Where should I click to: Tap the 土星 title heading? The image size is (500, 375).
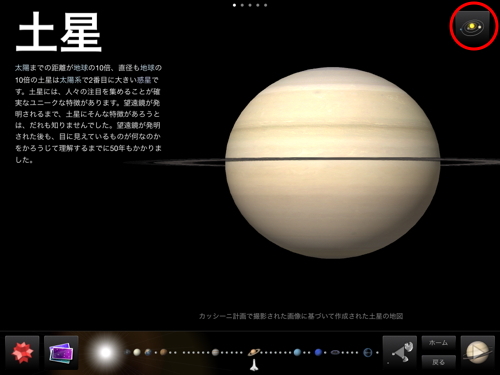[x=59, y=32]
